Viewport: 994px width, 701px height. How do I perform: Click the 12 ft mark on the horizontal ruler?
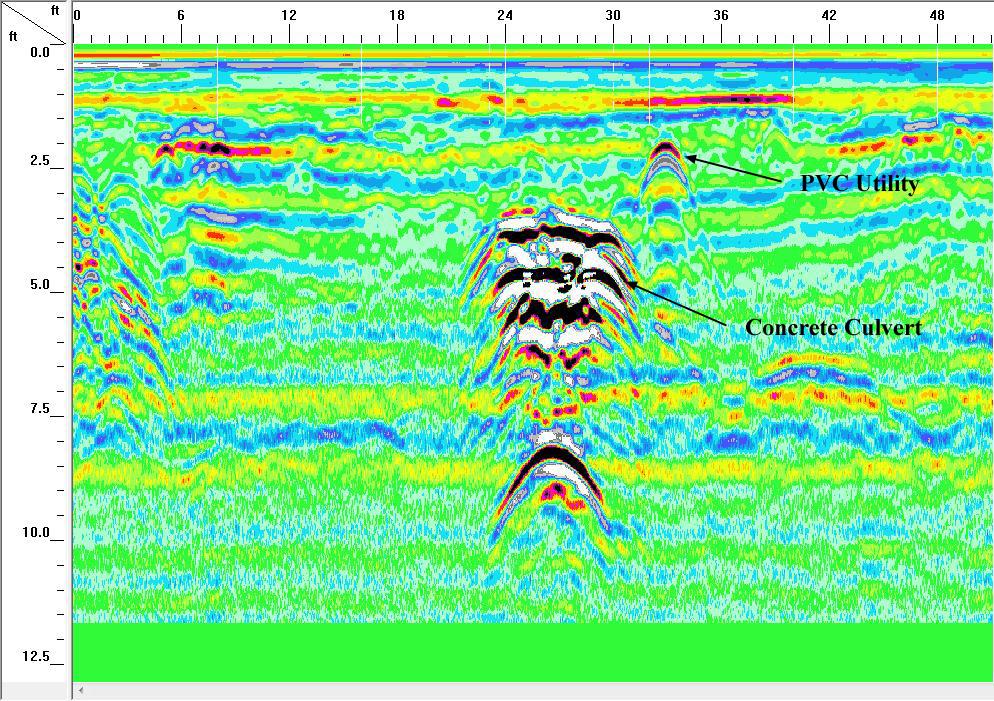tap(289, 15)
